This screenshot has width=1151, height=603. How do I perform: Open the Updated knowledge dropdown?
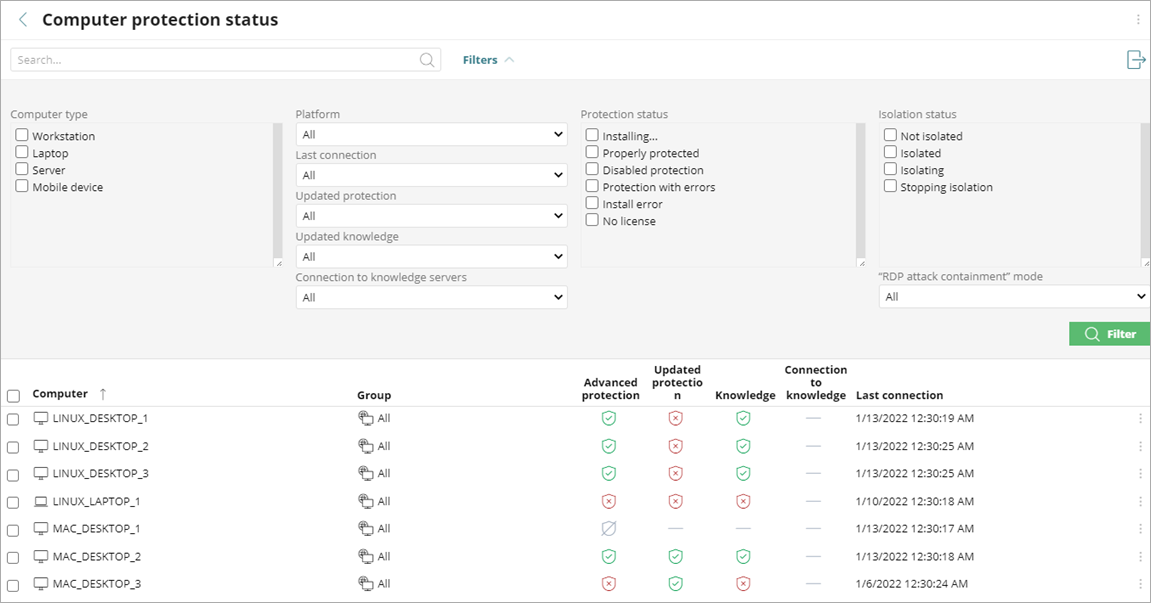pos(430,256)
